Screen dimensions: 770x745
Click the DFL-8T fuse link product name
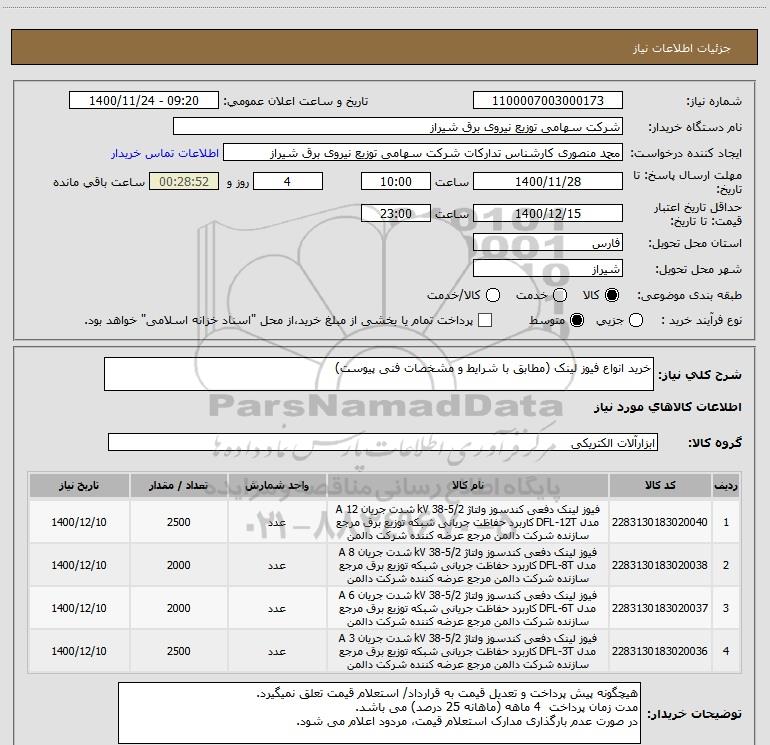coord(468,565)
